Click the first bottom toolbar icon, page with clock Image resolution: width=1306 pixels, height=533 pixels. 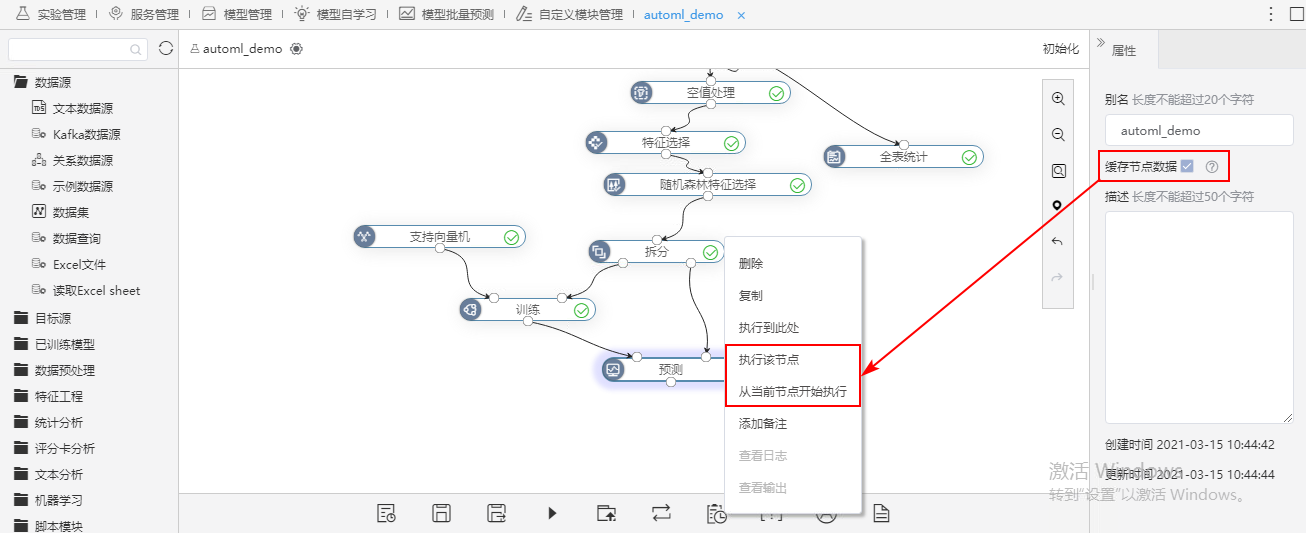click(386, 513)
